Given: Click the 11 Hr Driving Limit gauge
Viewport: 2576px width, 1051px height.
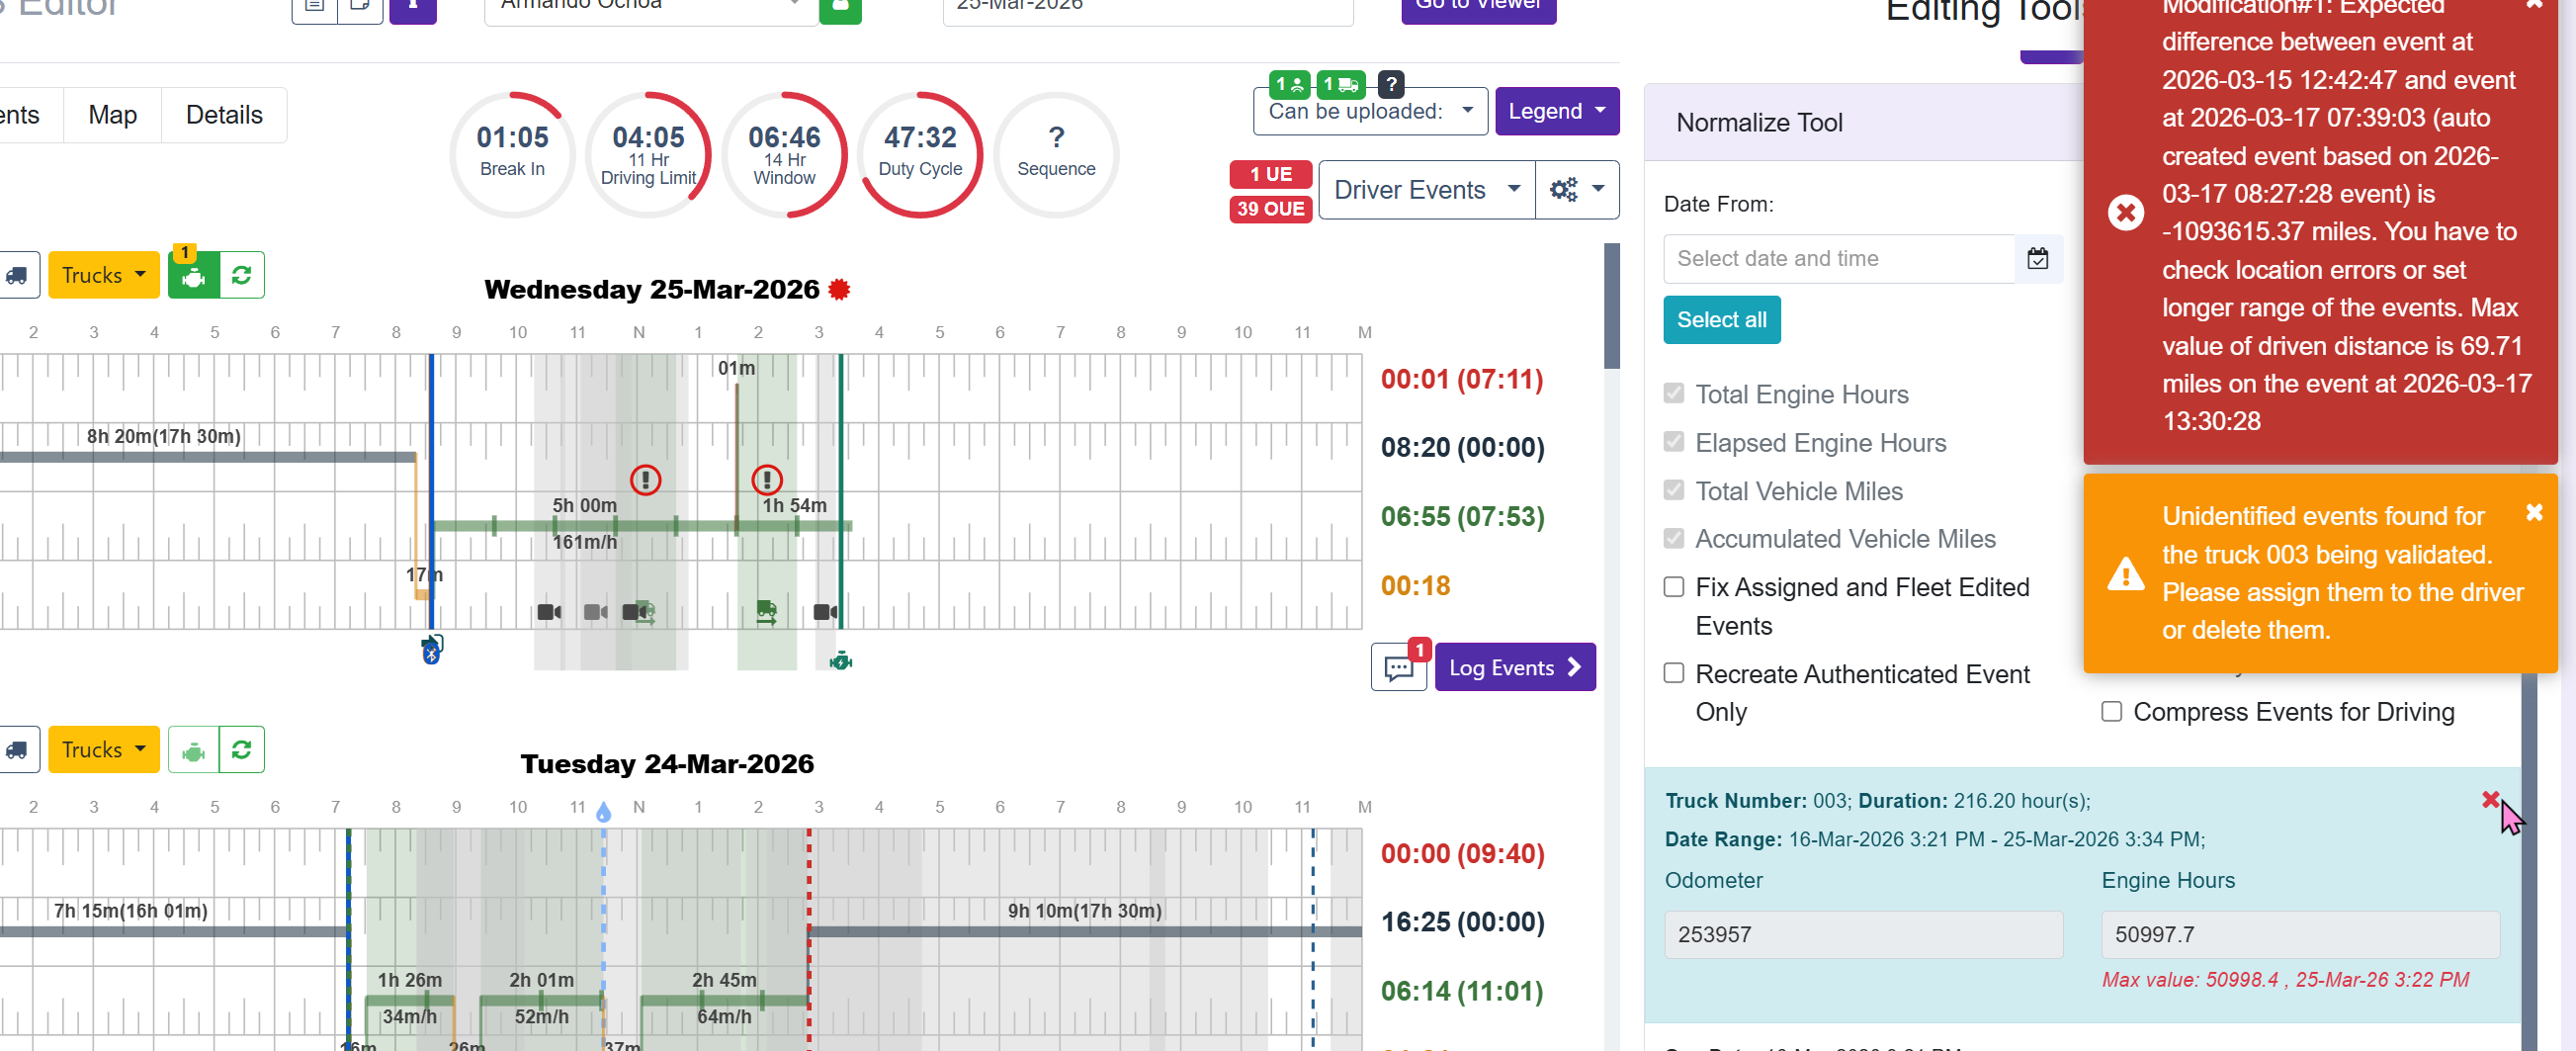Looking at the screenshot, I should coord(648,155).
